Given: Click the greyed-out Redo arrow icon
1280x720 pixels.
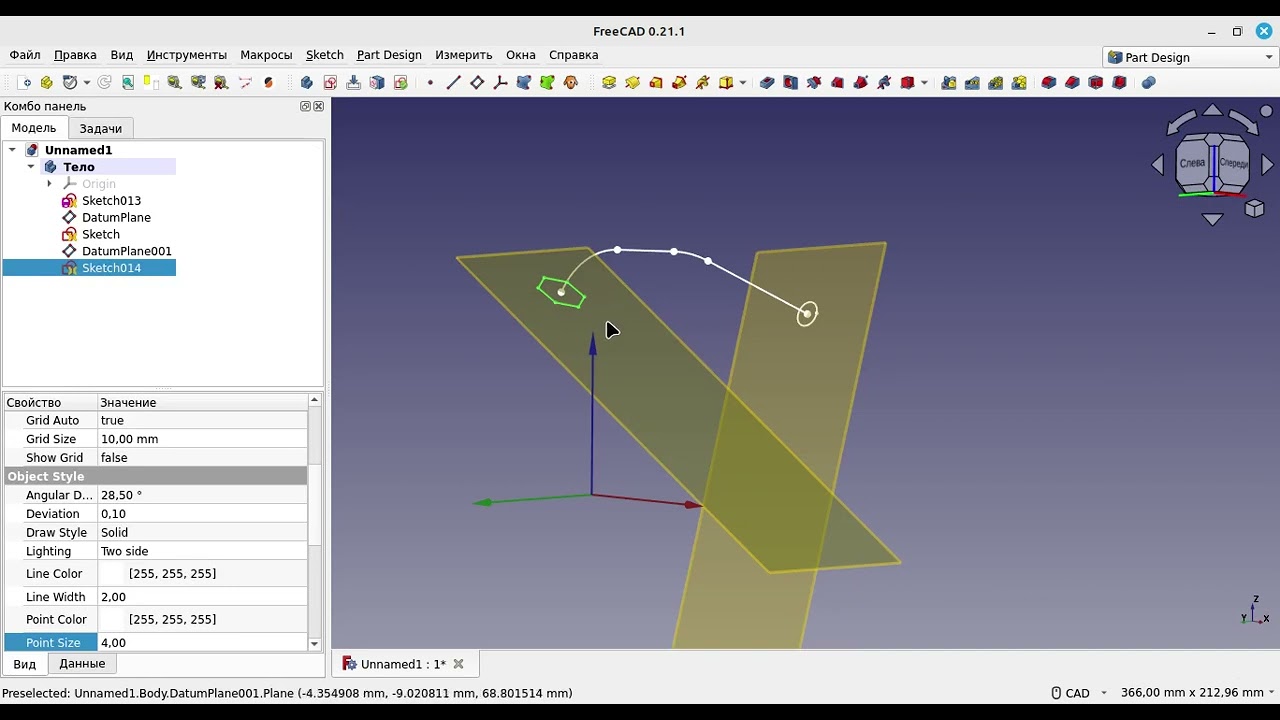Looking at the screenshot, I should coord(104,83).
